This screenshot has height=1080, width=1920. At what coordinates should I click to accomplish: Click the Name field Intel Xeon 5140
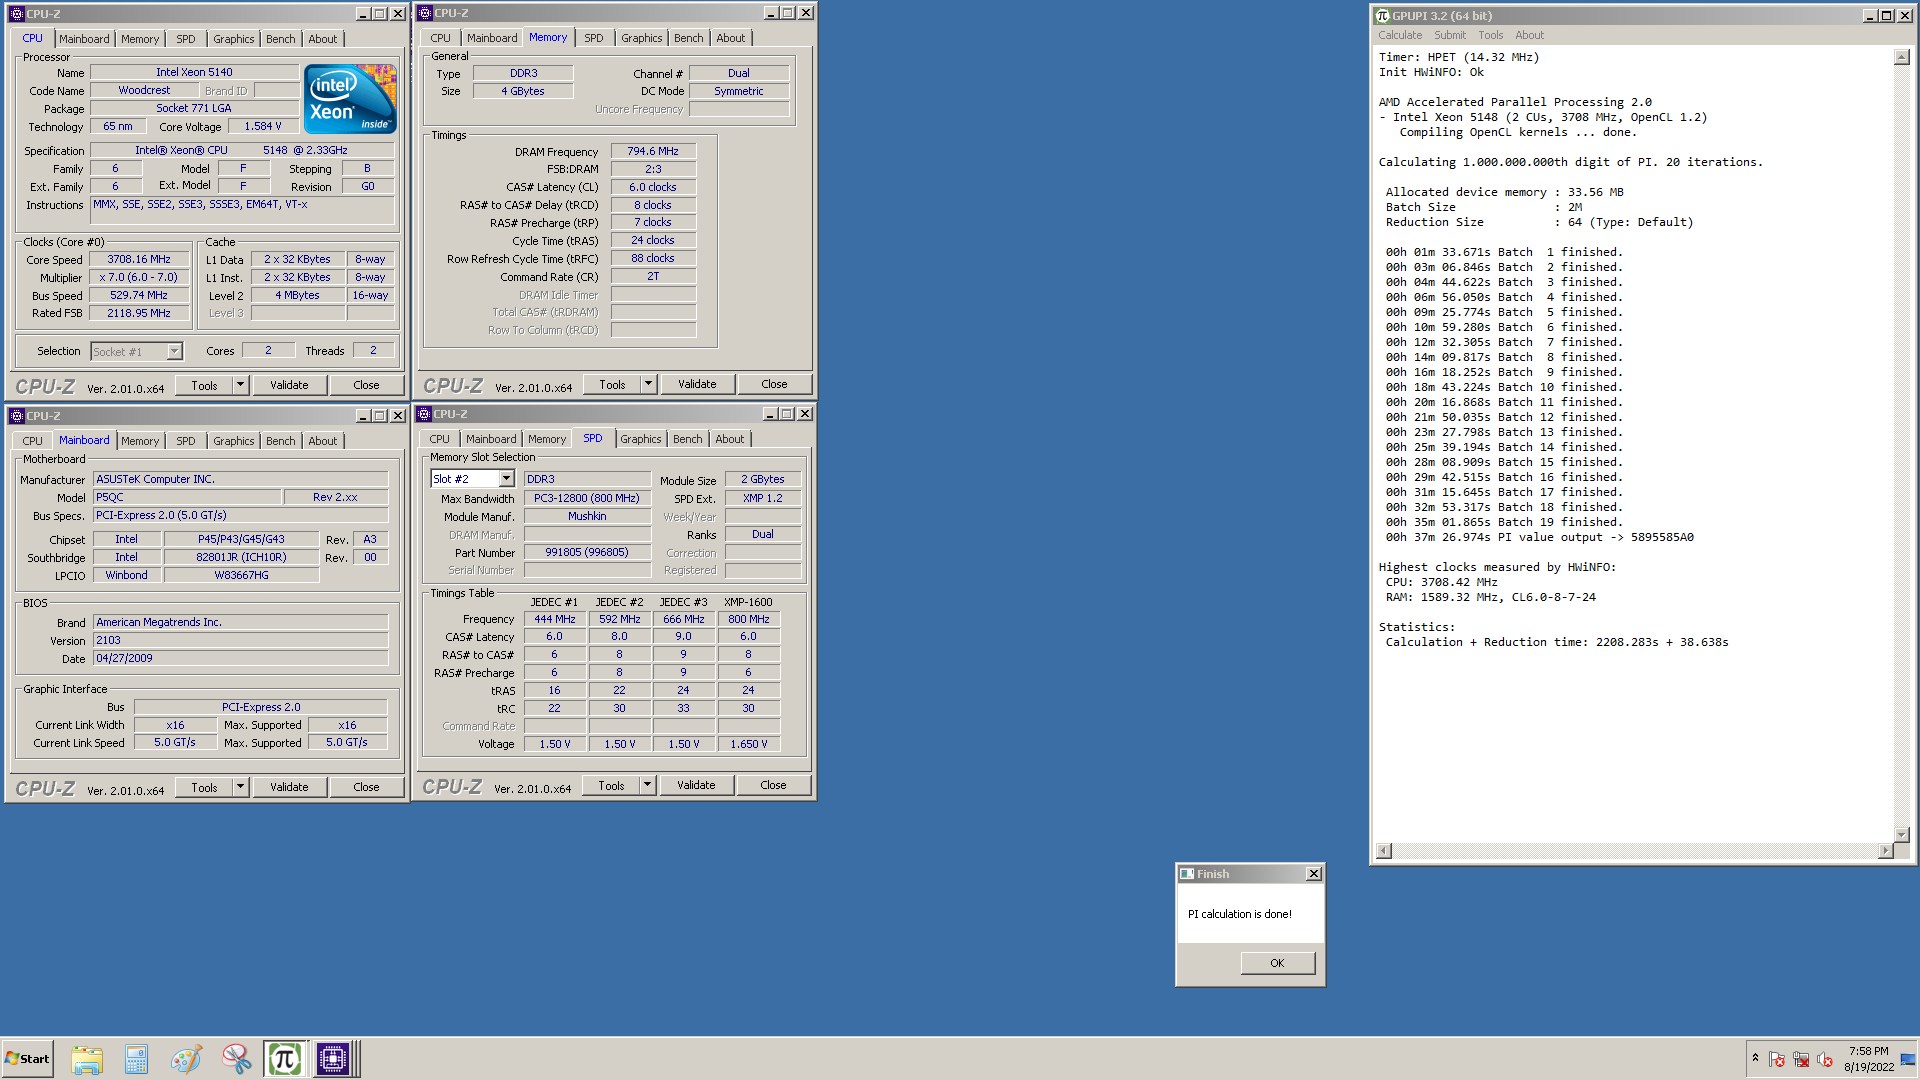194,72
